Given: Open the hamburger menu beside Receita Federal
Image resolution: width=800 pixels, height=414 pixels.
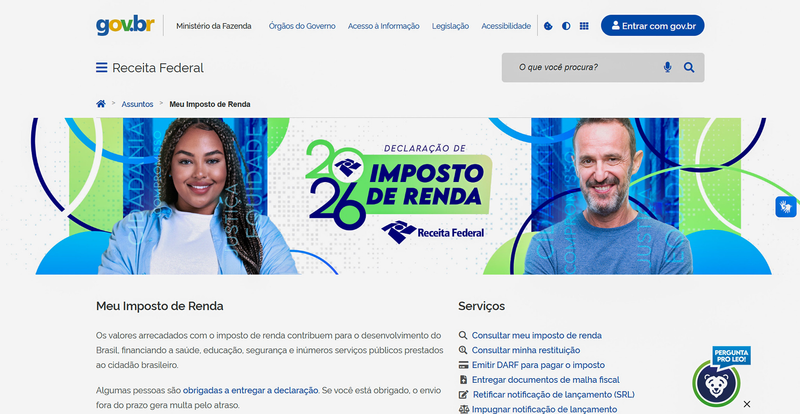Looking at the screenshot, I should click(102, 67).
